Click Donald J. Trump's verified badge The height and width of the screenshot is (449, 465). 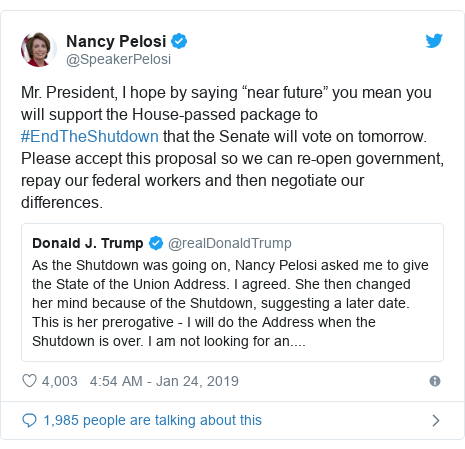[x=156, y=243]
